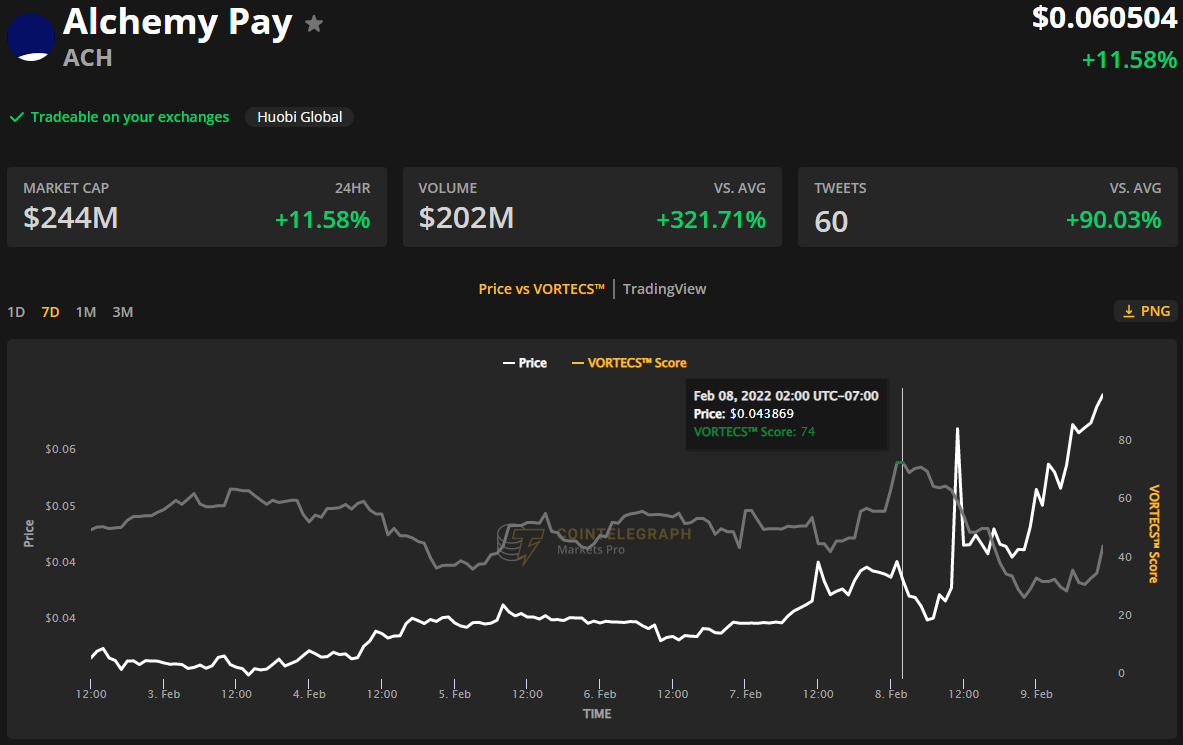Screen dimensions: 1183x745
Task: Click the Huobi Global exchange badge
Action: tap(299, 117)
